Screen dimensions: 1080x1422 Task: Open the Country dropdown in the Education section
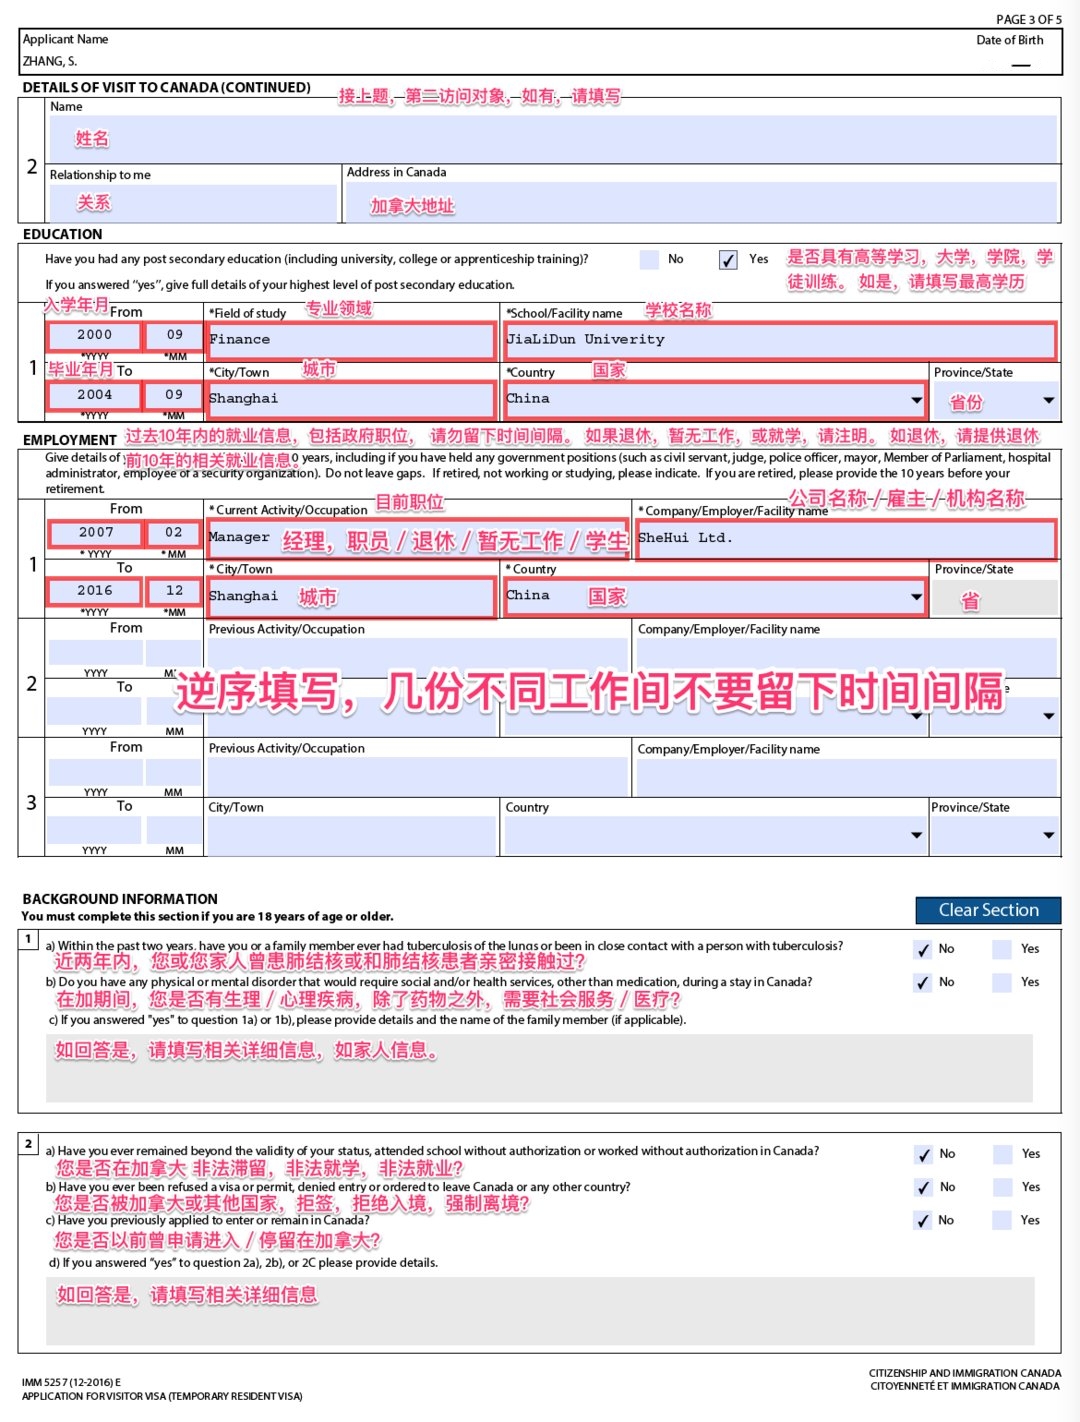click(916, 399)
